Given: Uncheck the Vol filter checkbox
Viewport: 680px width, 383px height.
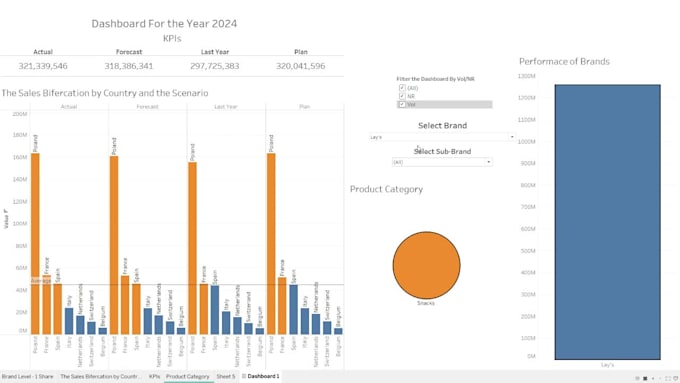Looking at the screenshot, I should pyautogui.click(x=402, y=104).
